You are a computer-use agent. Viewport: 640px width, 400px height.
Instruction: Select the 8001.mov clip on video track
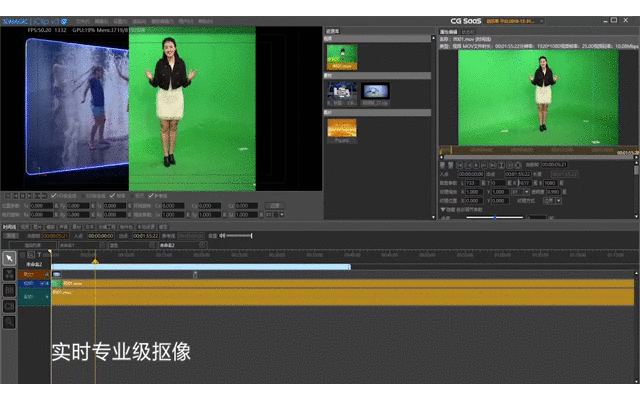(x=342, y=283)
